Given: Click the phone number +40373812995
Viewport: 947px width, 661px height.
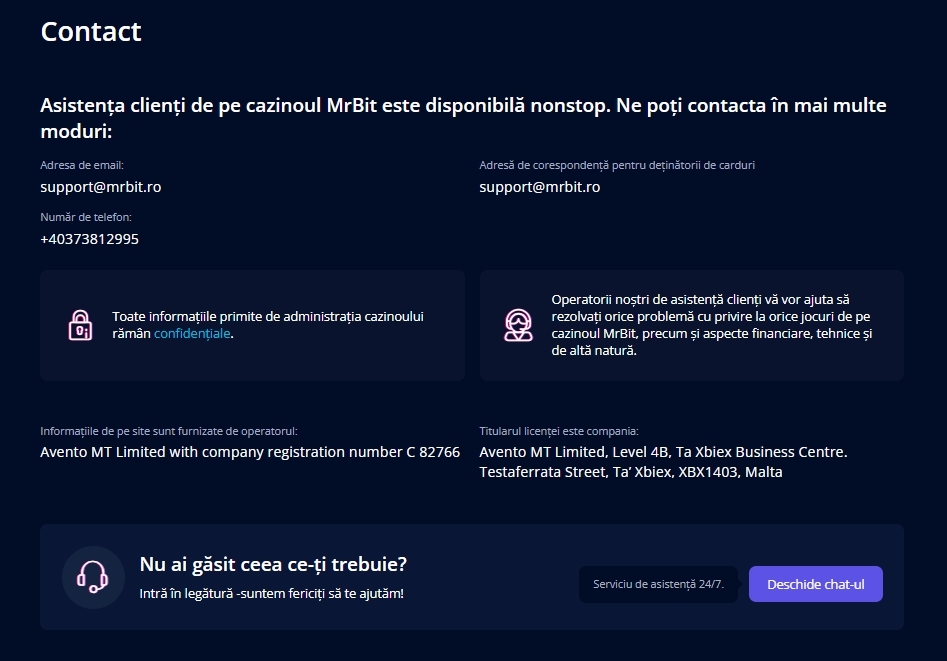Looking at the screenshot, I should click(89, 239).
